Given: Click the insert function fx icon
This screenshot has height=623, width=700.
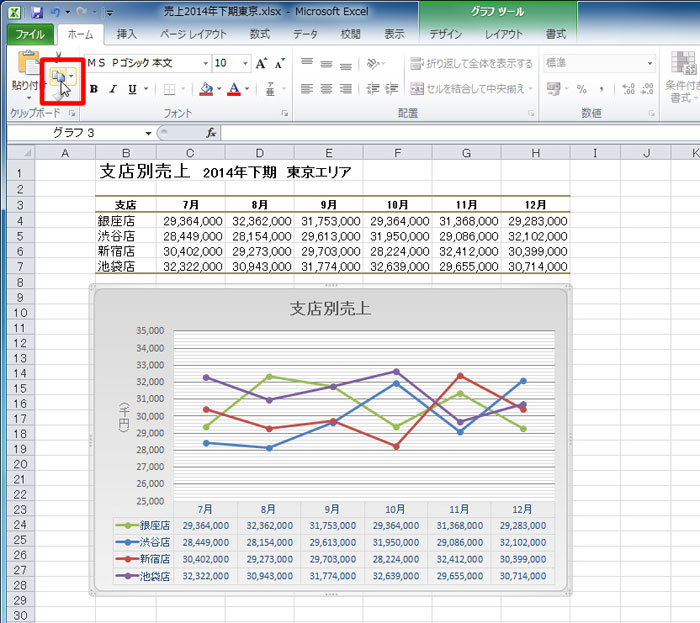Looking at the screenshot, I should coord(211,133).
